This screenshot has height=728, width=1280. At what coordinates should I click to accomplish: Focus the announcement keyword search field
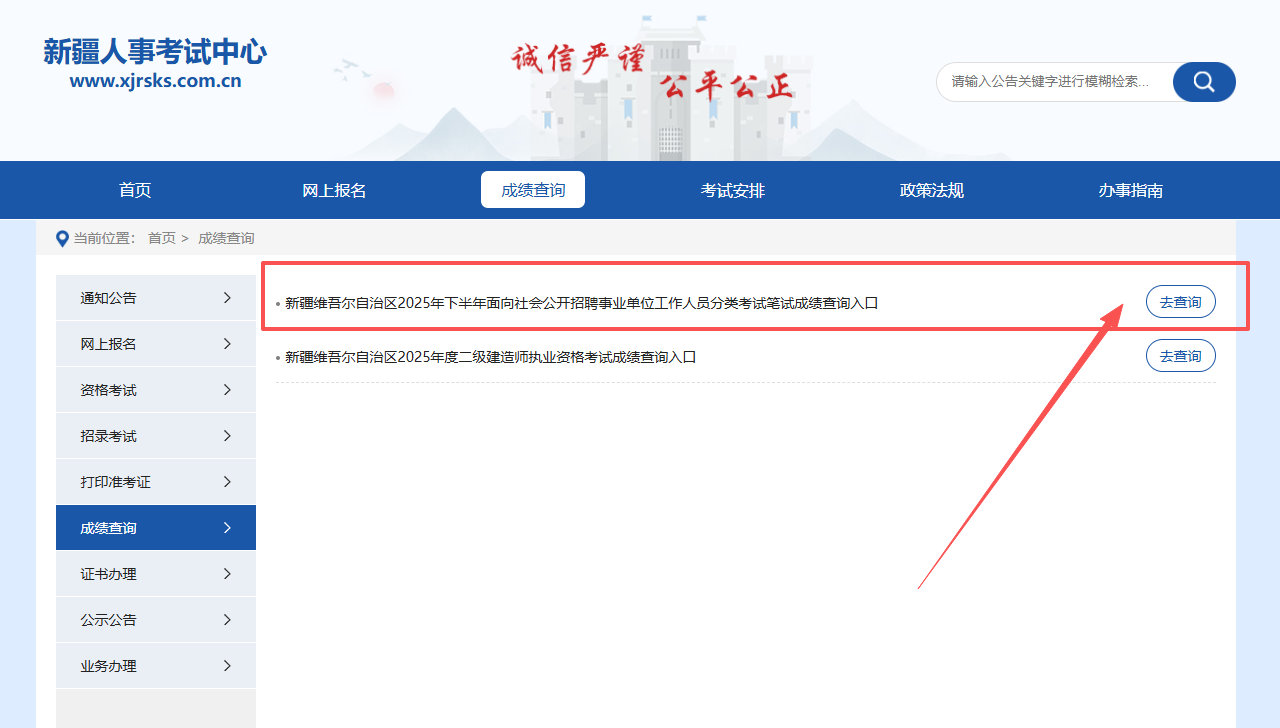coord(1052,82)
